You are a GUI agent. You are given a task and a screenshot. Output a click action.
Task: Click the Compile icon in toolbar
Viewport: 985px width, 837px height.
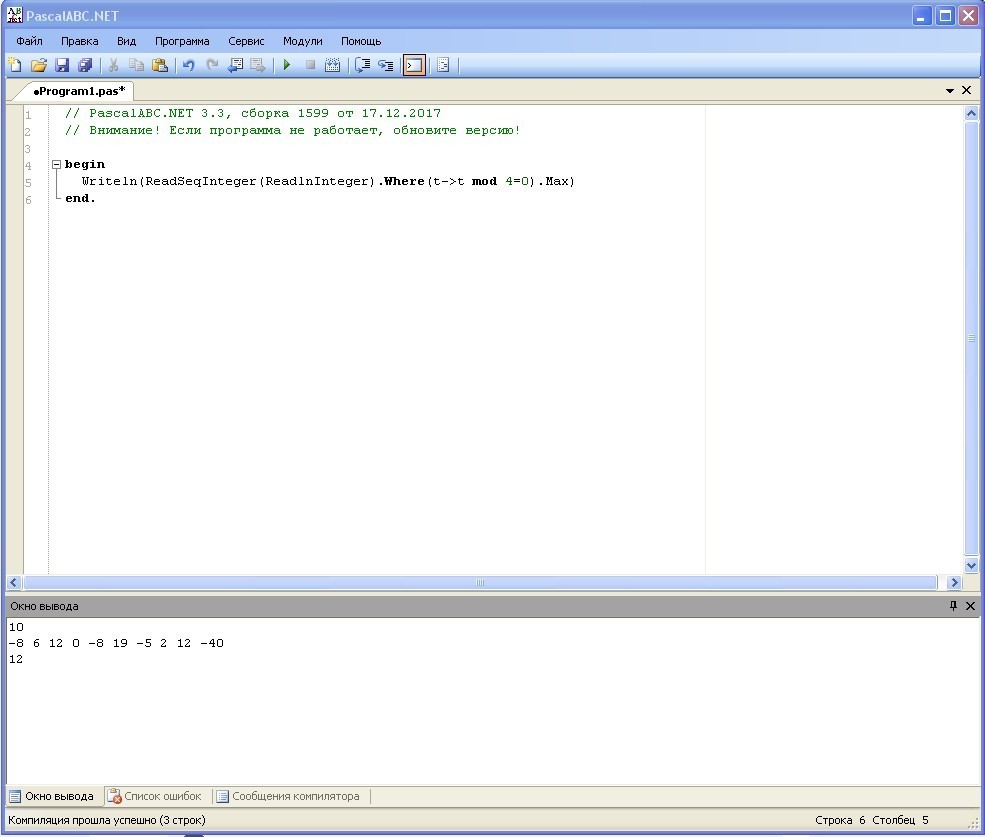tap(333, 66)
